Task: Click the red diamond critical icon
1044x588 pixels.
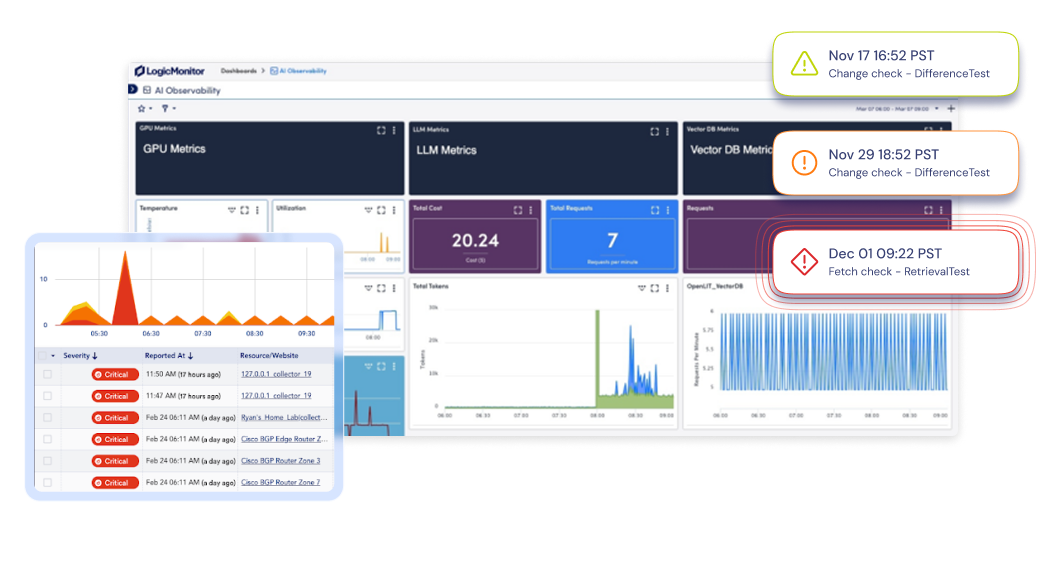Action: pos(804,262)
